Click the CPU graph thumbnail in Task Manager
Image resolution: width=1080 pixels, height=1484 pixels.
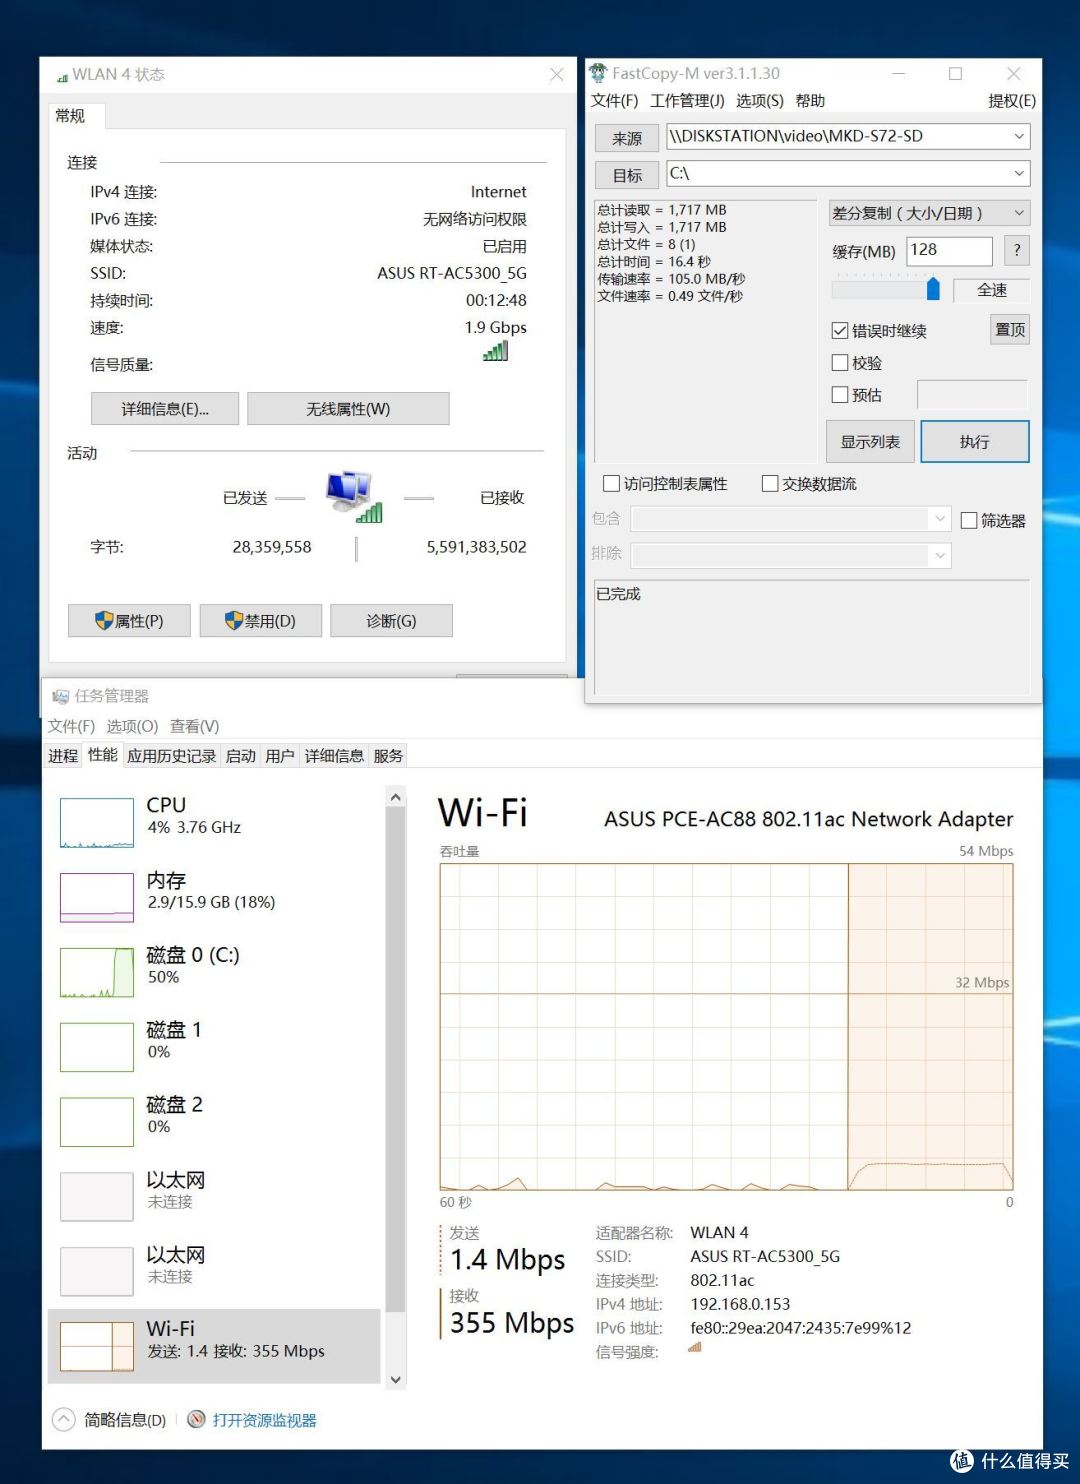[x=97, y=823]
